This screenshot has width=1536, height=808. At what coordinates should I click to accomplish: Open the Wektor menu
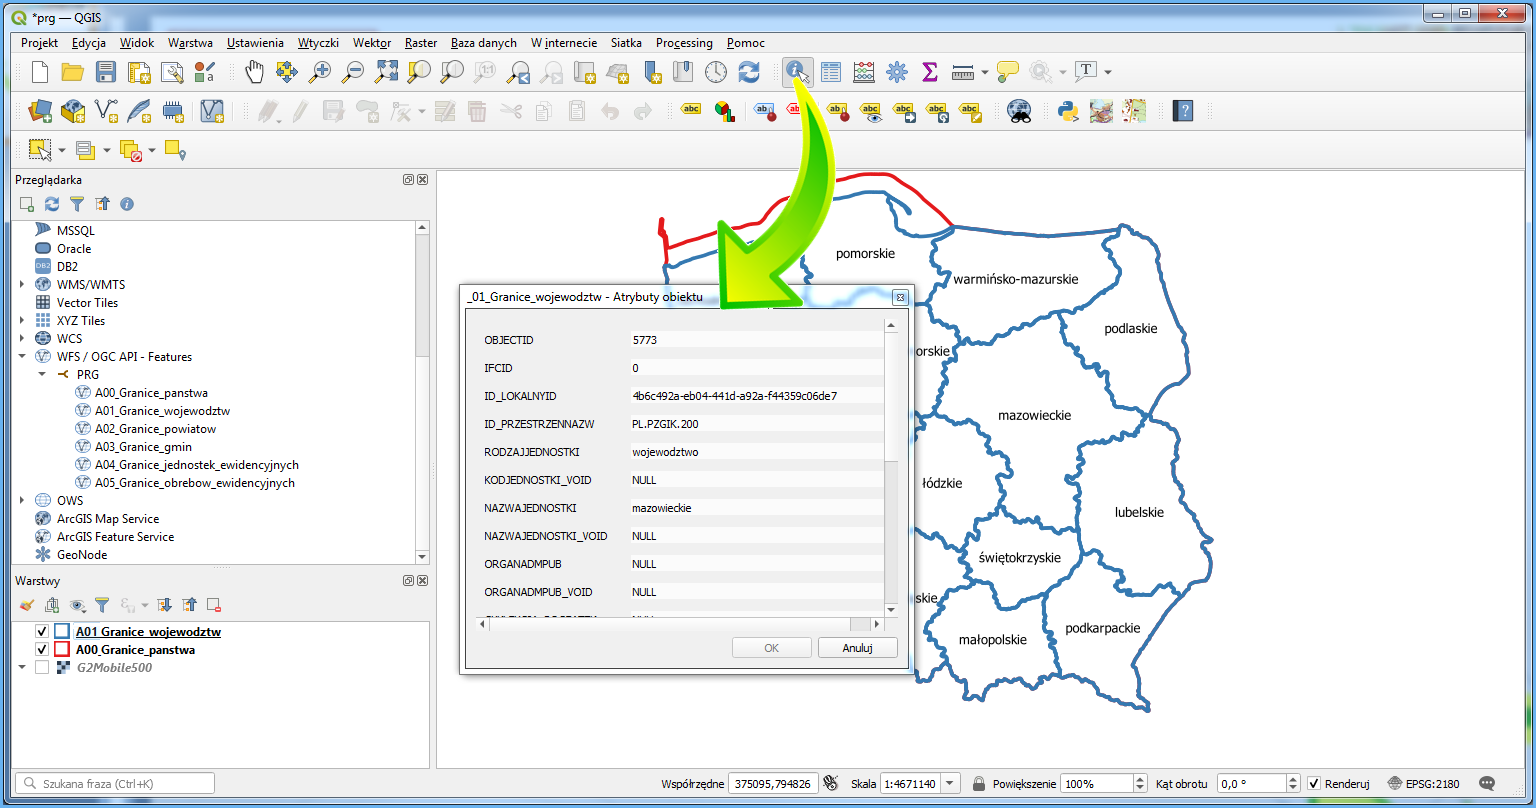pyautogui.click(x=372, y=43)
